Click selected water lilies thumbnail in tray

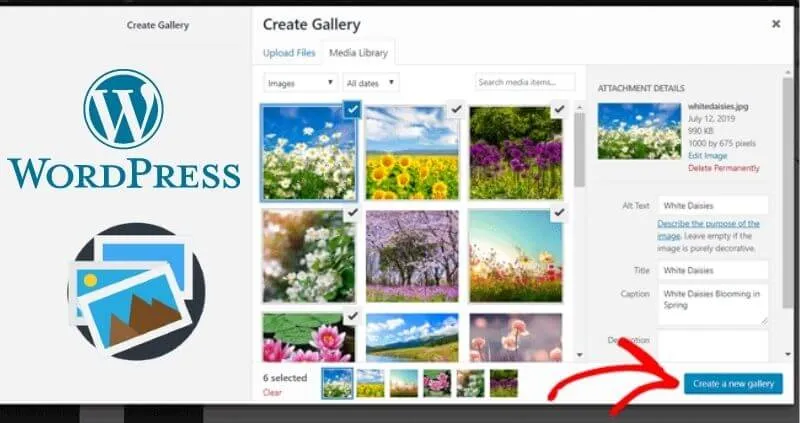pyautogui.click(x=437, y=383)
